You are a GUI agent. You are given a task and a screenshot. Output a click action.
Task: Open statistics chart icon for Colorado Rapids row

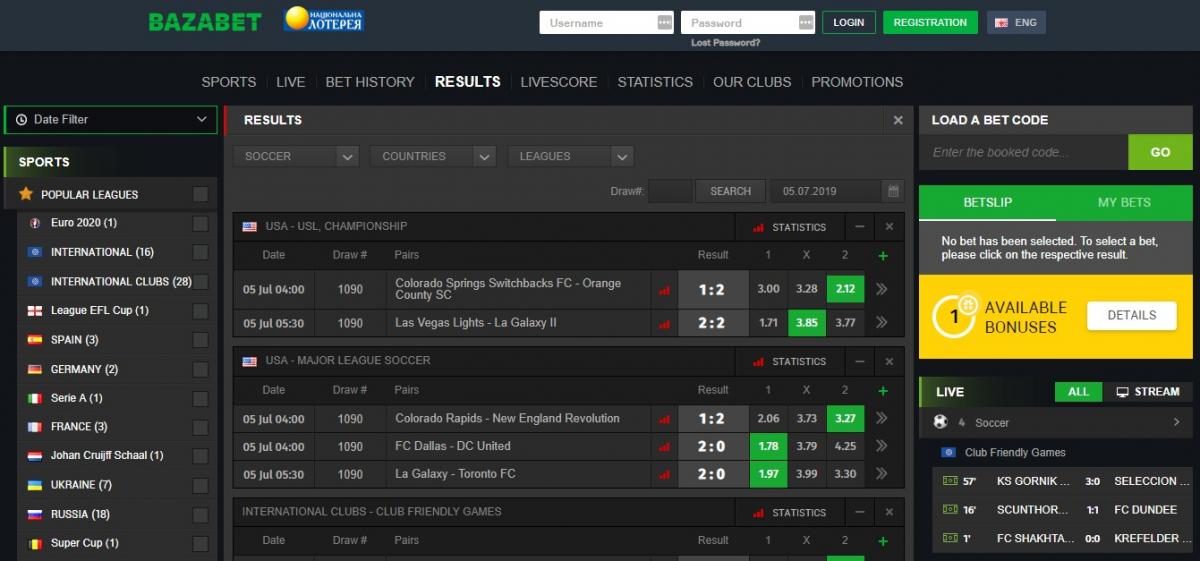[664, 419]
